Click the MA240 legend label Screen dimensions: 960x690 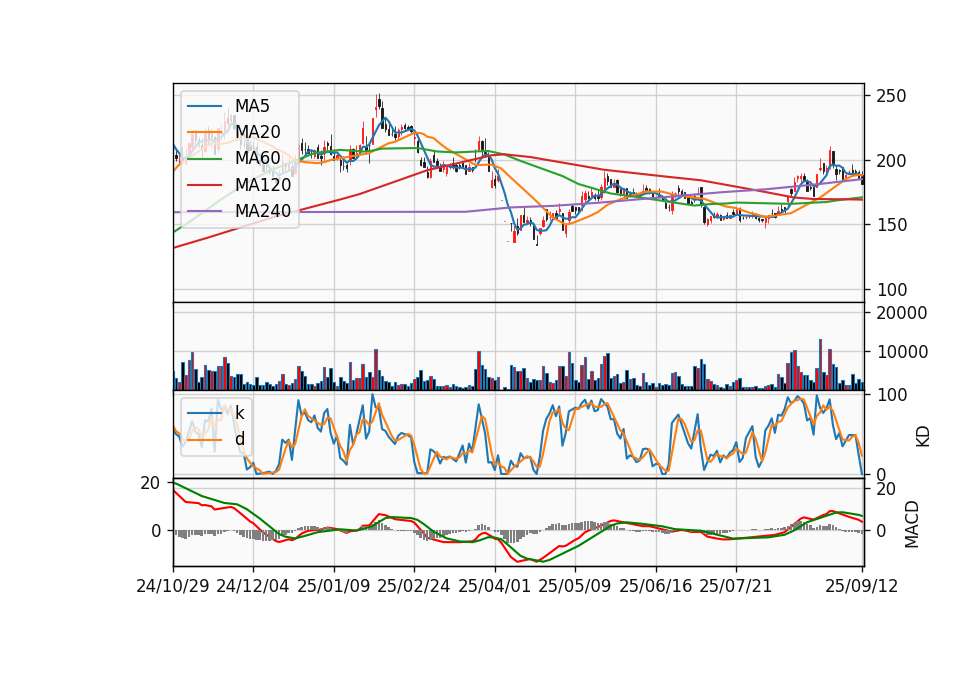coord(263,211)
